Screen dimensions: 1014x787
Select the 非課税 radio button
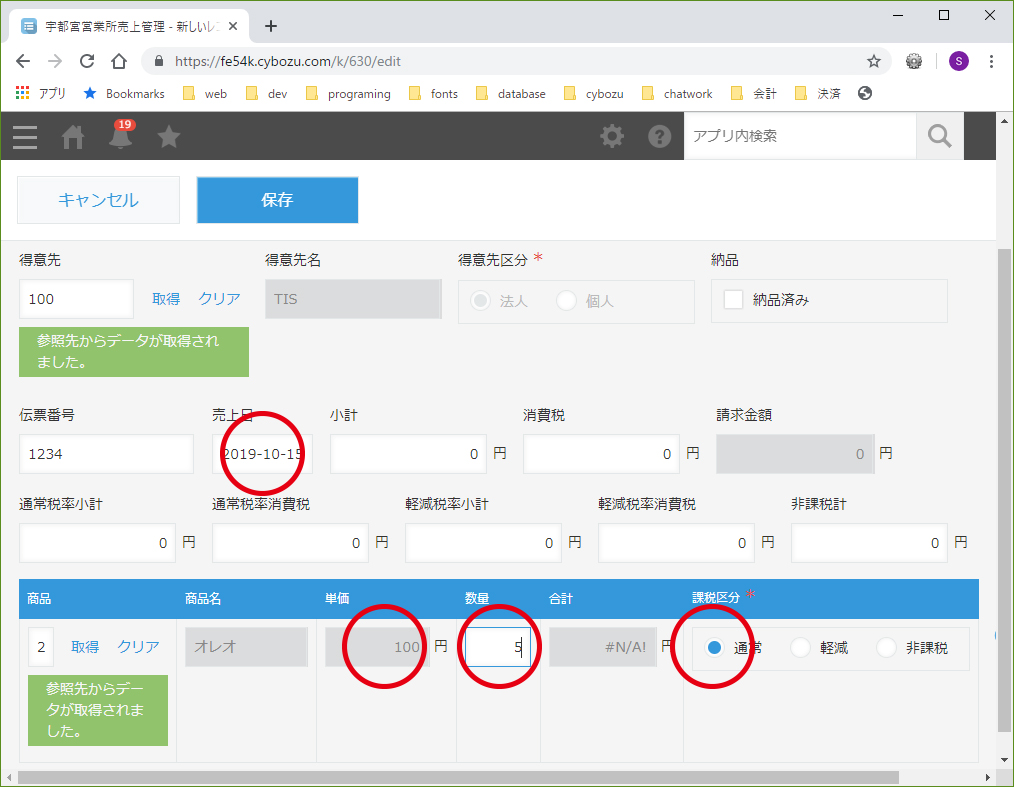click(887, 647)
